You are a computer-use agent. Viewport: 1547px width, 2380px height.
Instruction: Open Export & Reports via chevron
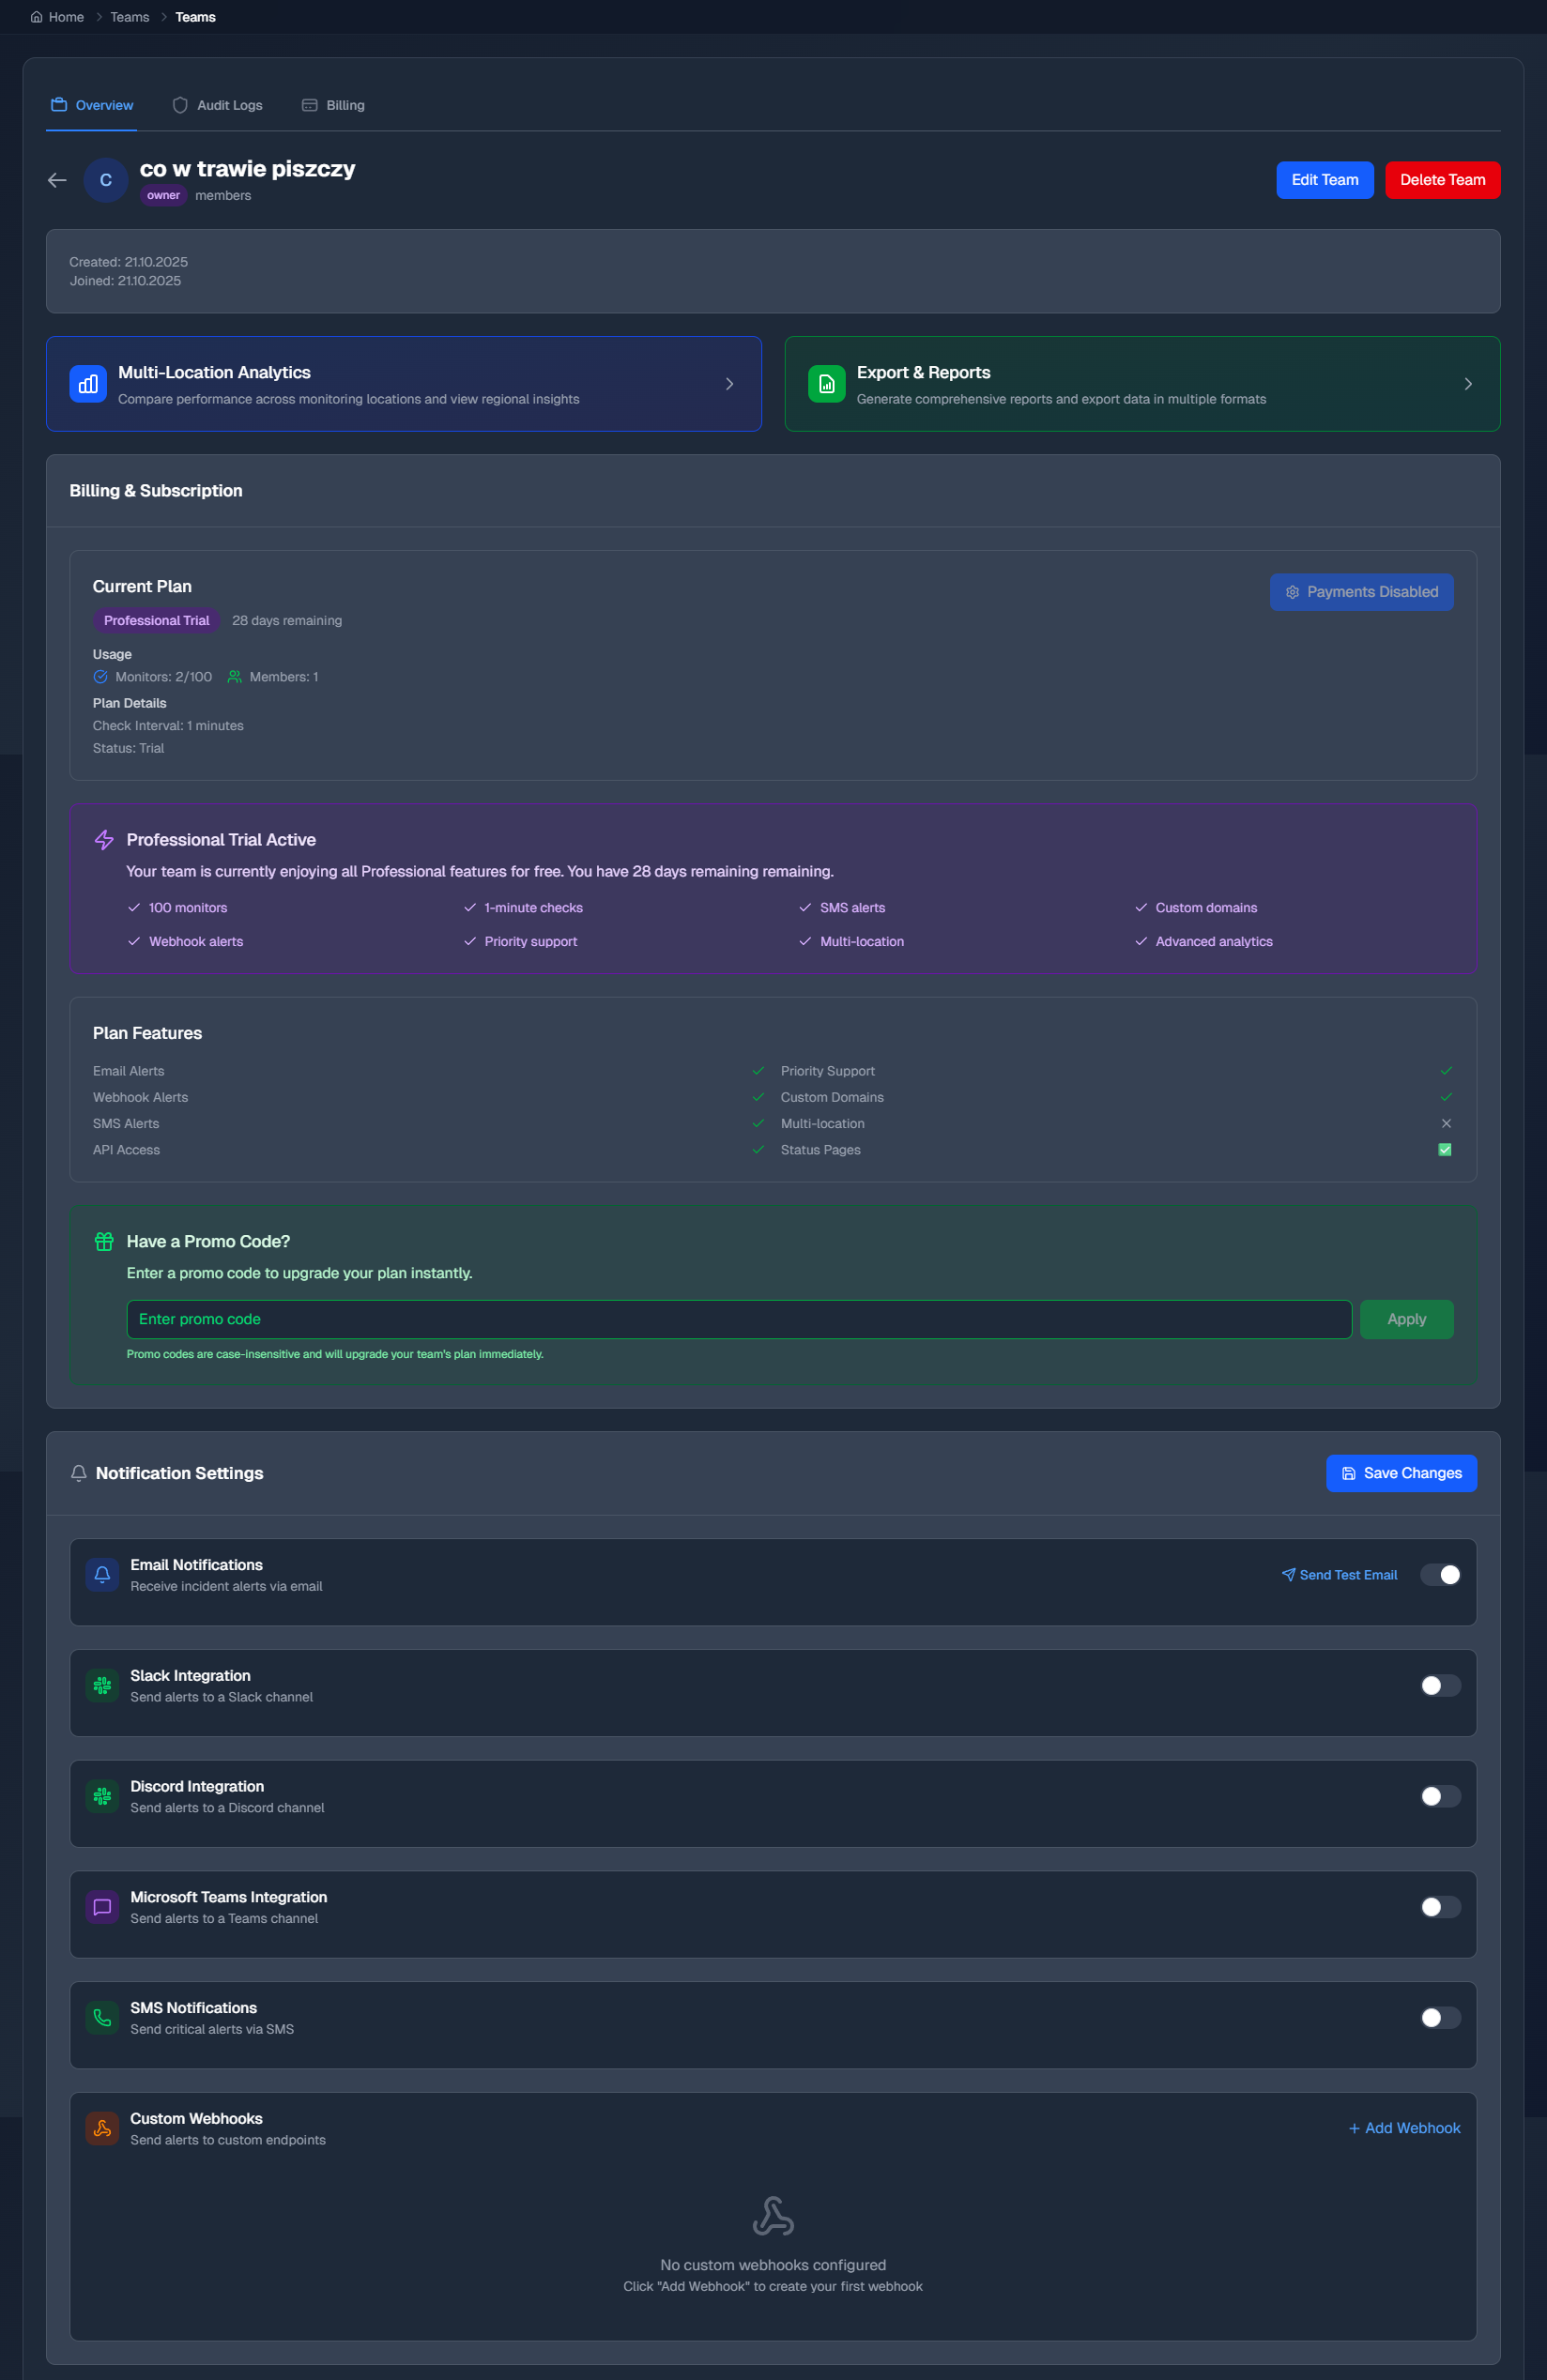click(x=1468, y=384)
